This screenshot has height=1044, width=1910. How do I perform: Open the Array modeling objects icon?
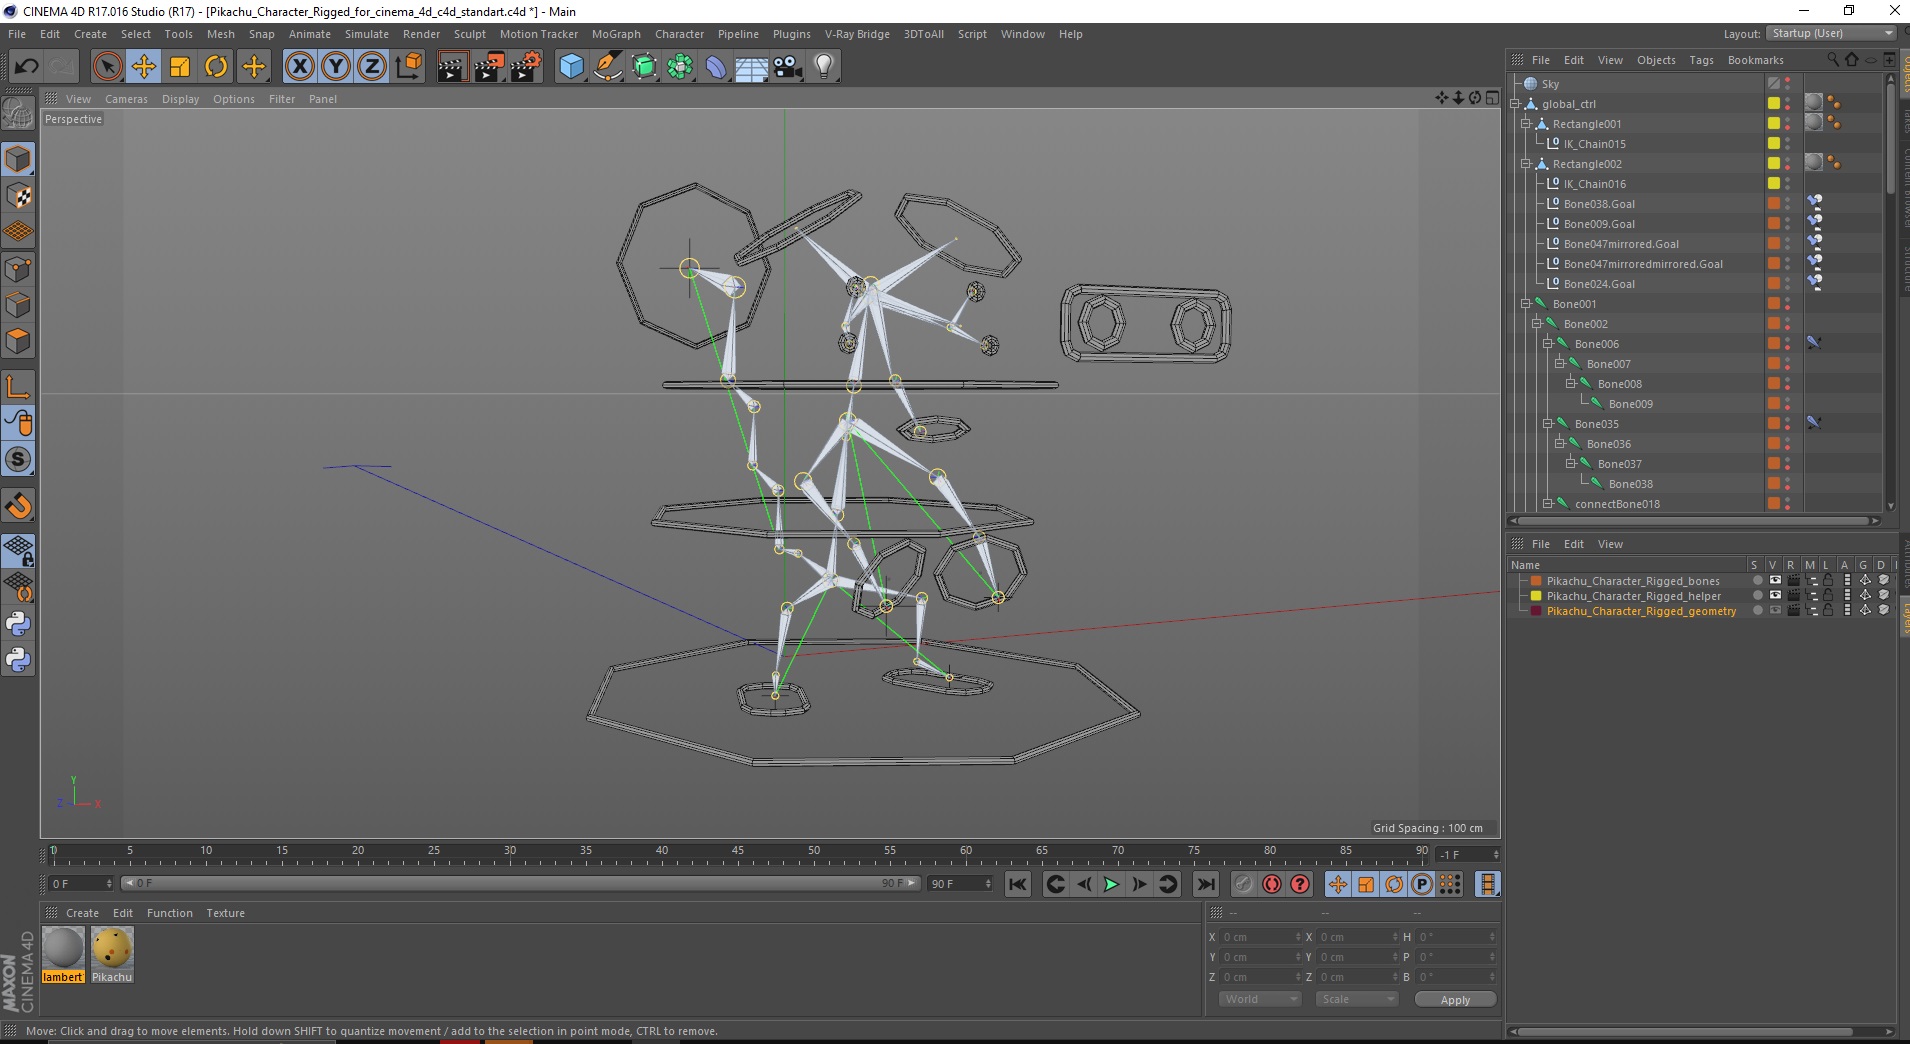(x=681, y=67)
